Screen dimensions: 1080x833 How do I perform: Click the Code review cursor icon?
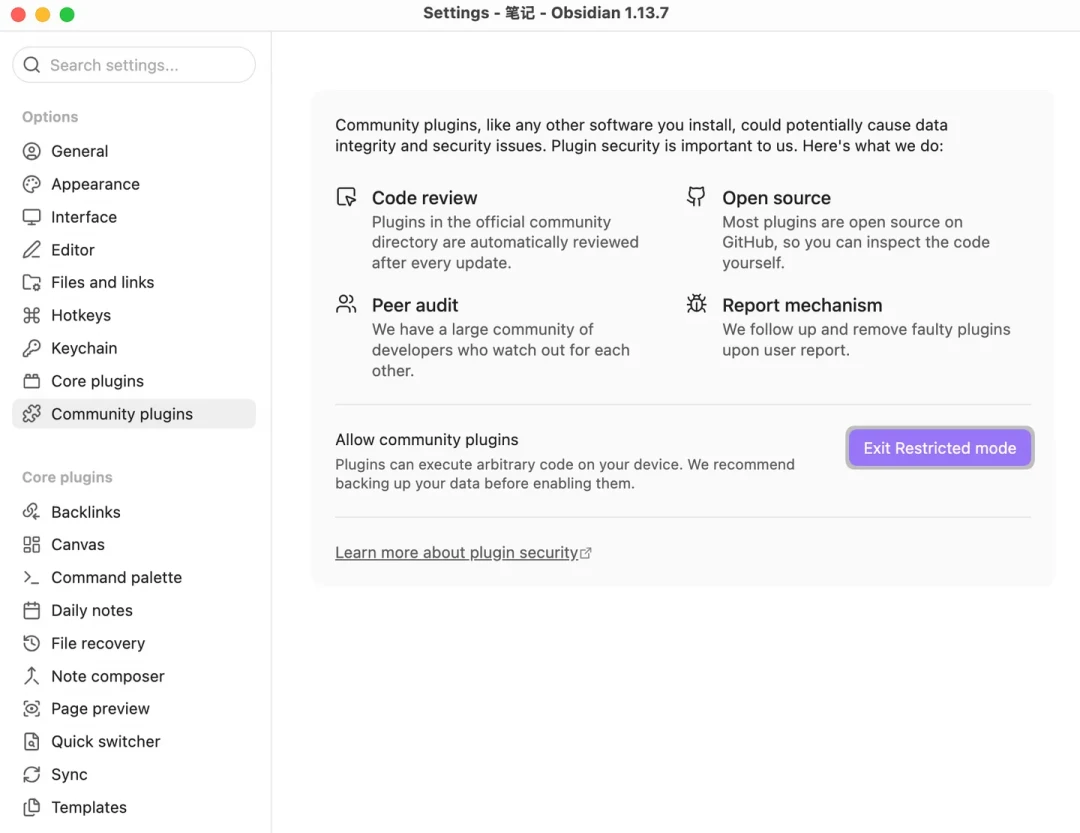346,197
